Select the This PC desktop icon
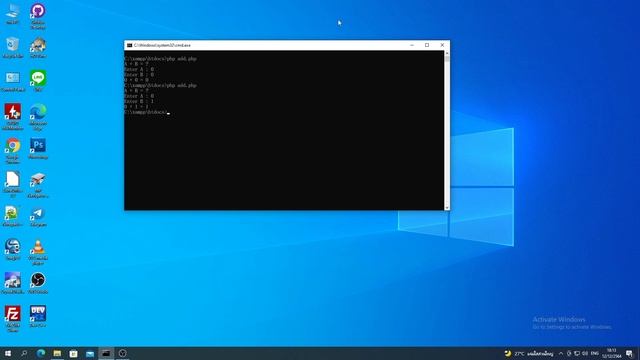Image resolution: width=640 pixels, height=360 pixels. coord(13,13)
